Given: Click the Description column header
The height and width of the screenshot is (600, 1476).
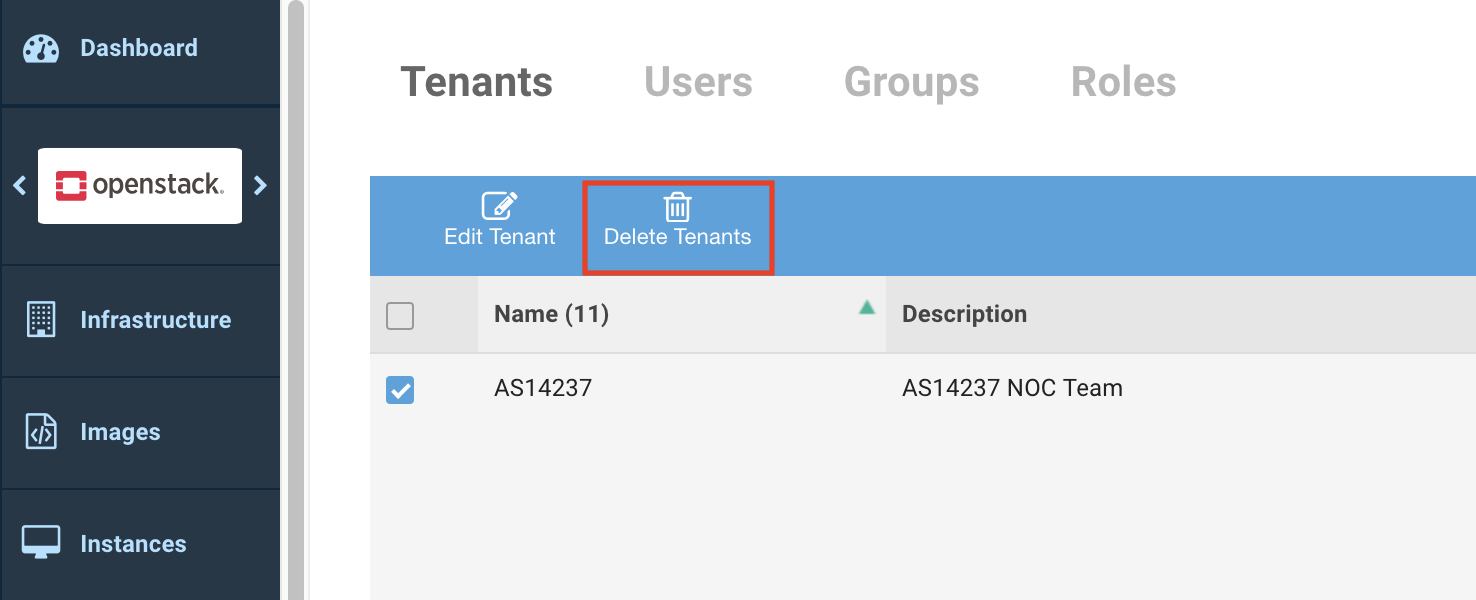Looking at the screenshot, I should 964,314.
